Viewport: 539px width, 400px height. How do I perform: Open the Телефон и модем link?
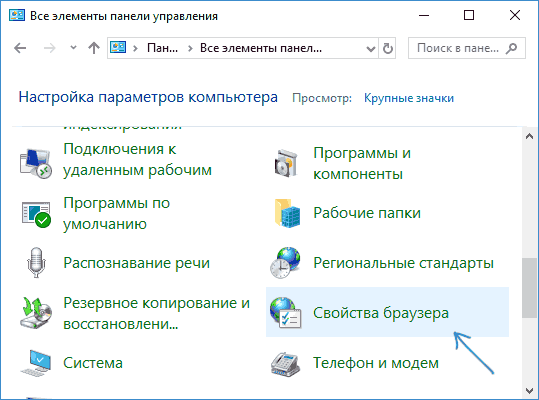(376, 363)
